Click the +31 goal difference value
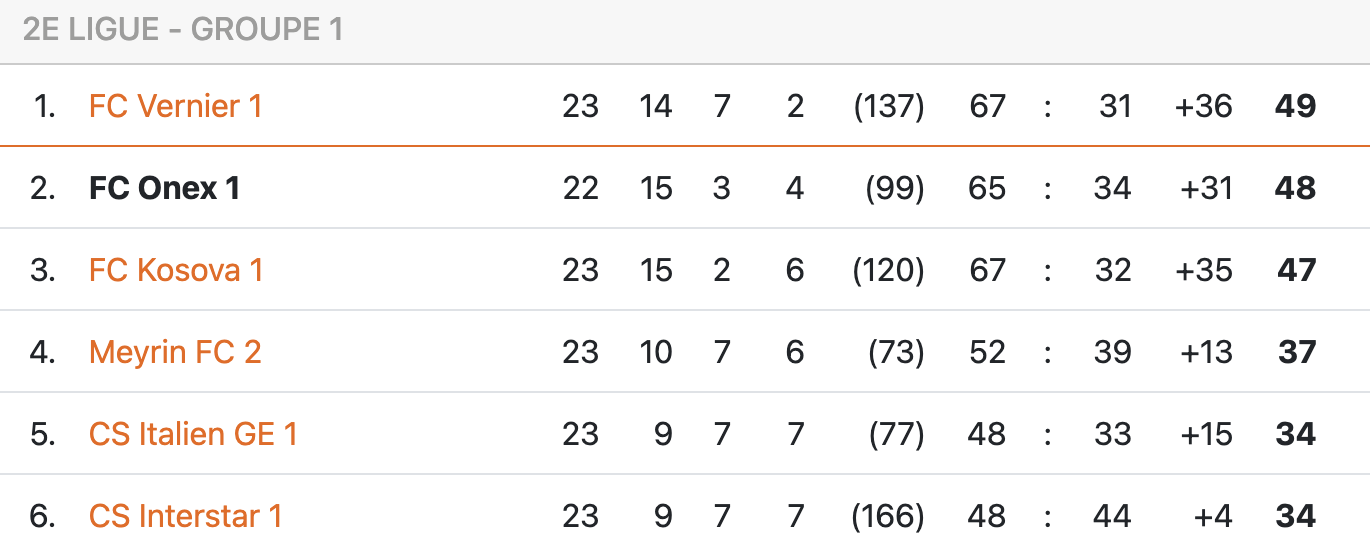The width and height of the screenshot is (1370, 550). [x=1205, y=188]
